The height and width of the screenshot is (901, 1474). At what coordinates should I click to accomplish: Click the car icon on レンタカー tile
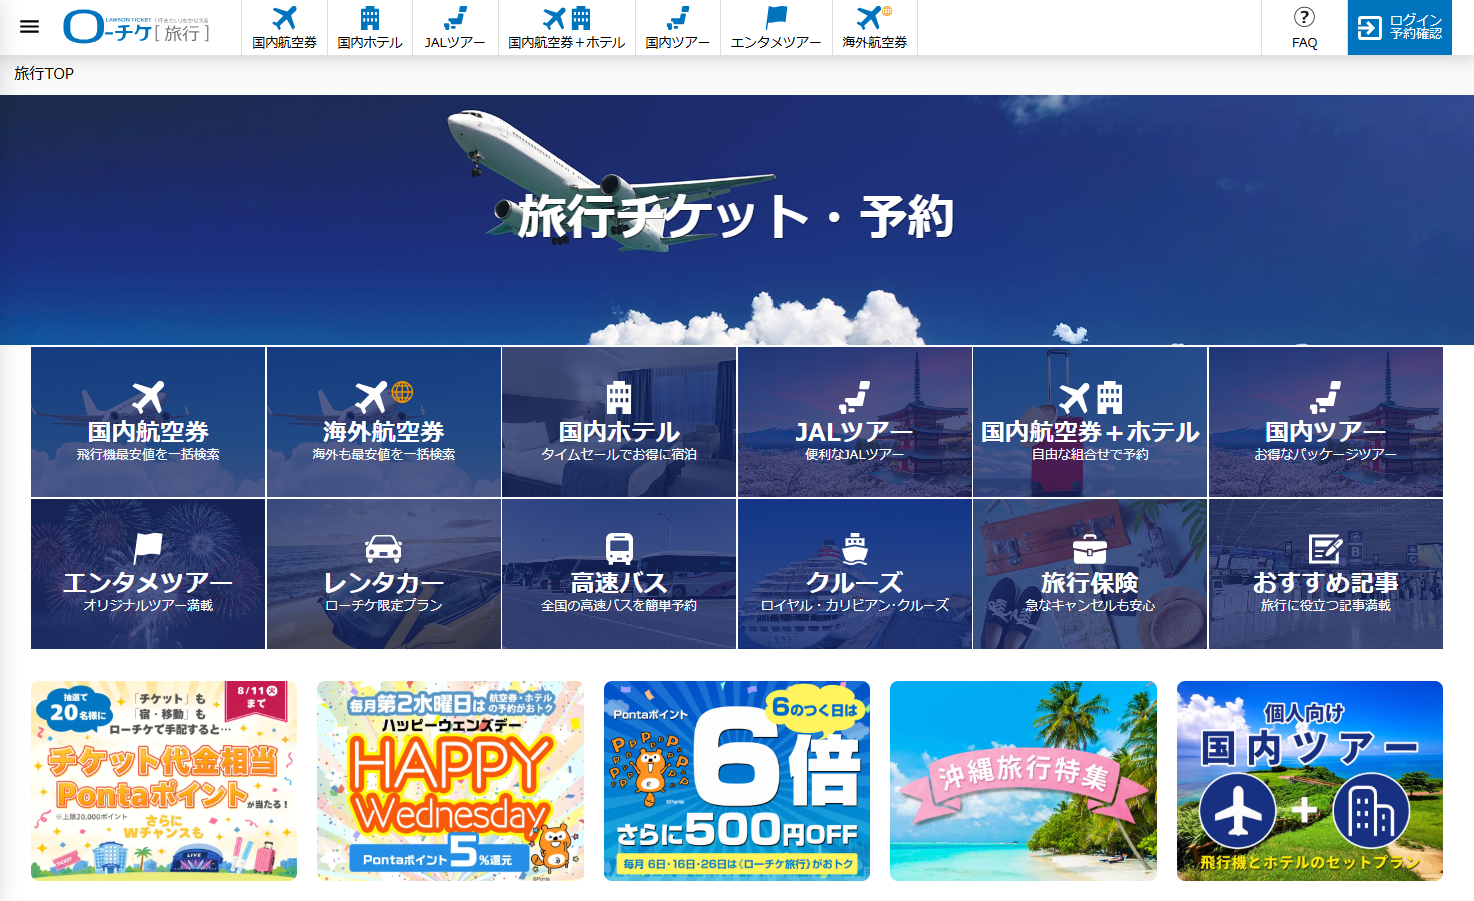384,549
